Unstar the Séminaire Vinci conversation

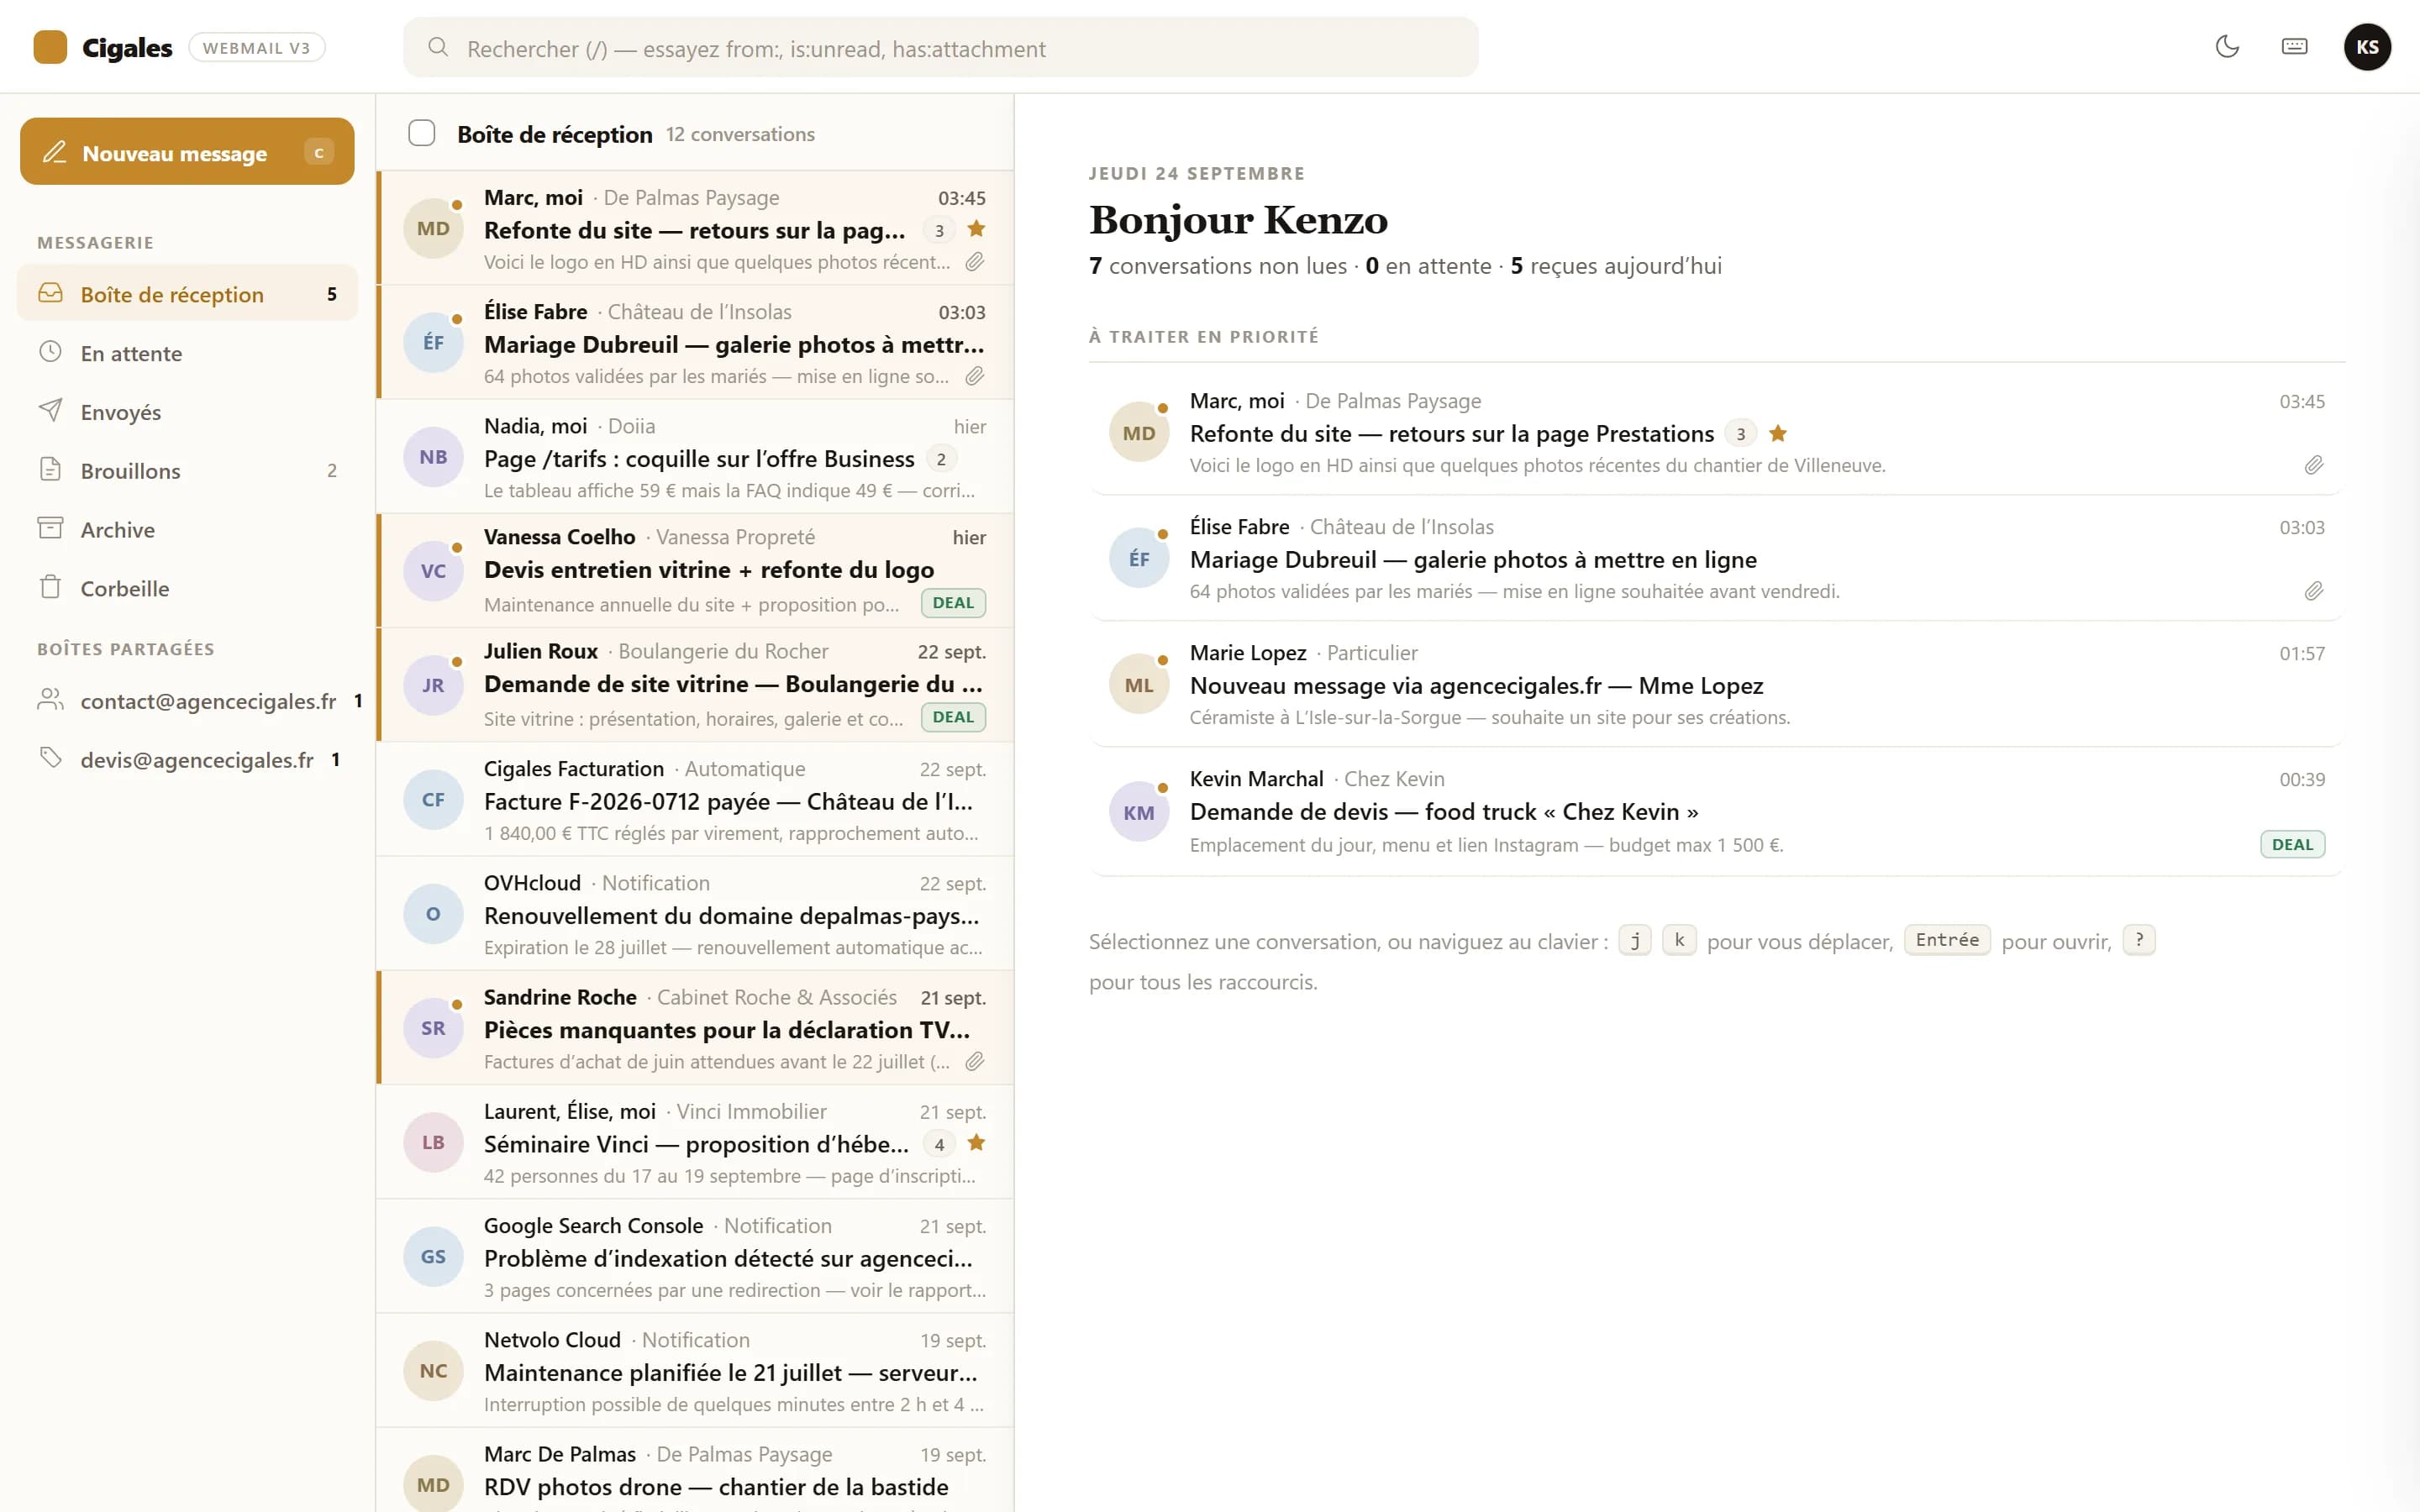[977, 1143]
